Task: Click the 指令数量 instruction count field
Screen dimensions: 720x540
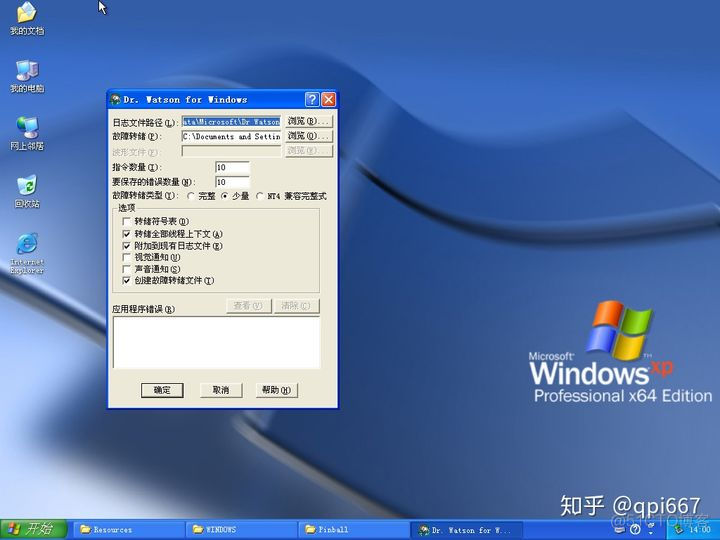Action: click(x=232, y=167)
